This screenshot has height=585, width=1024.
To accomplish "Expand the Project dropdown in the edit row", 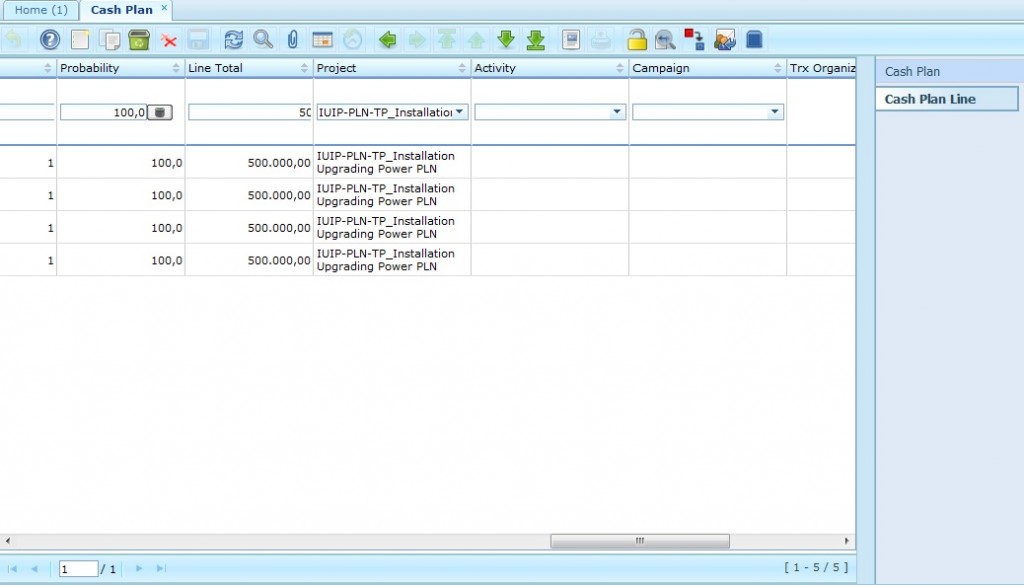I will [x=460, y=112].
